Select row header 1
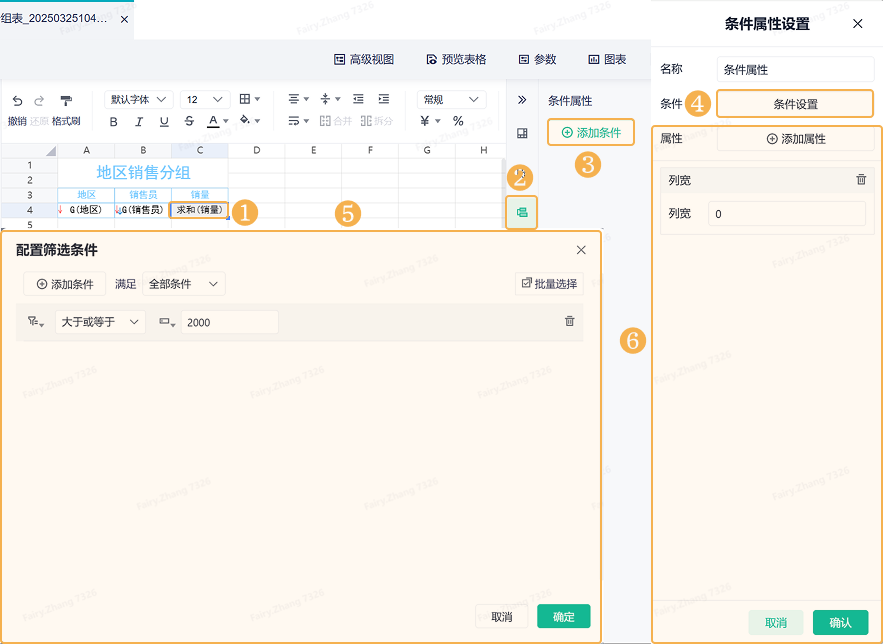Image resolution: width=883 pixels, height=644 pixels. tap(29, 166)
